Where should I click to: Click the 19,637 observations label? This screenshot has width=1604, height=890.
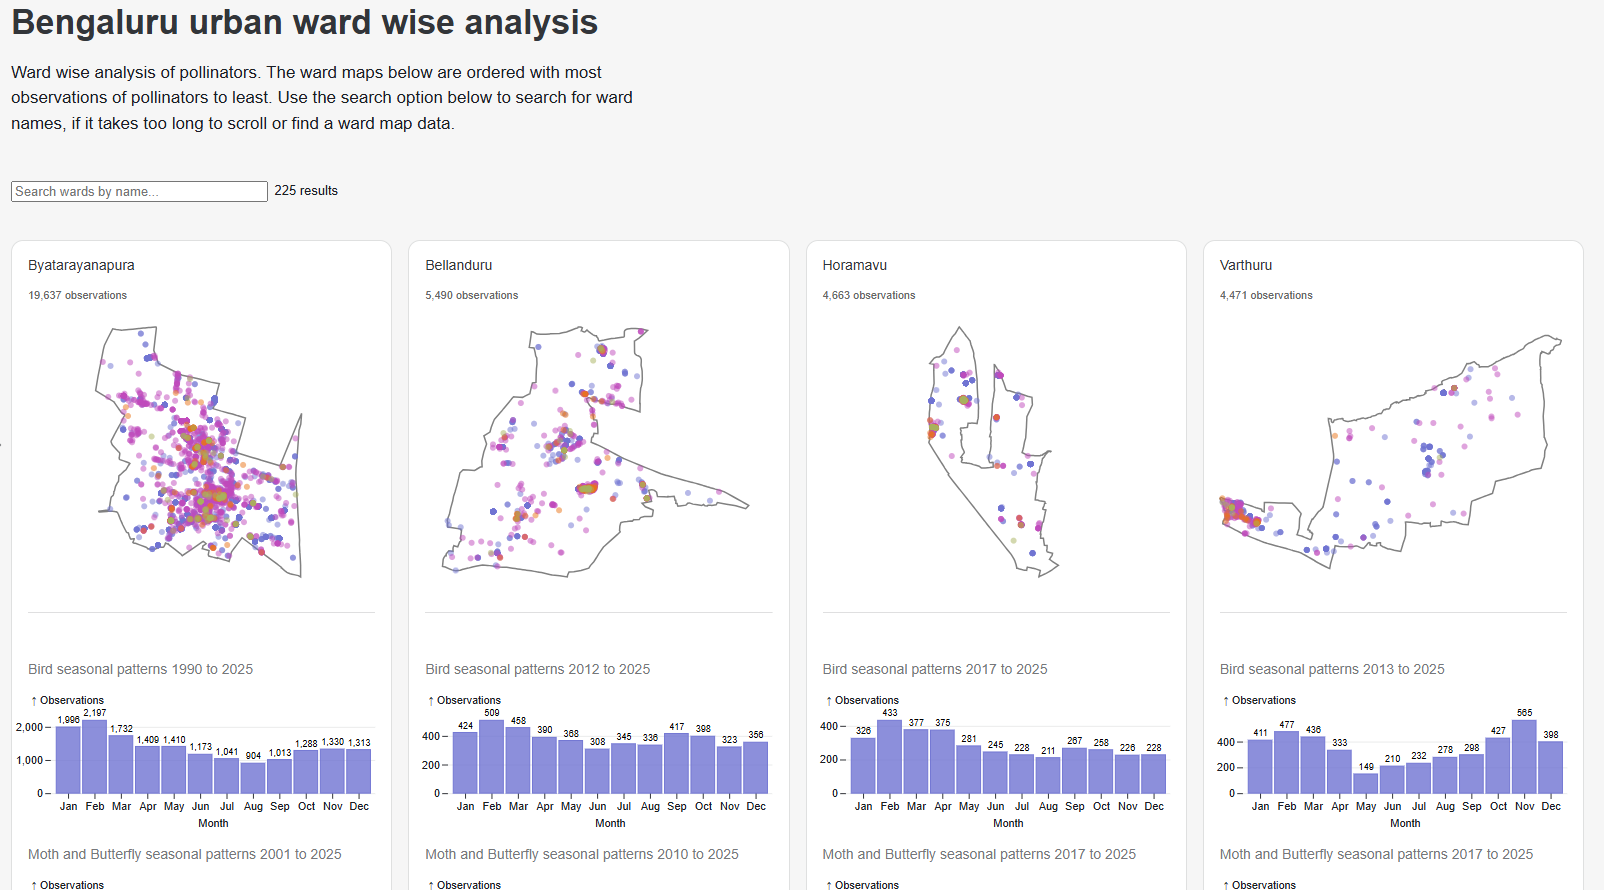[78, 295]
